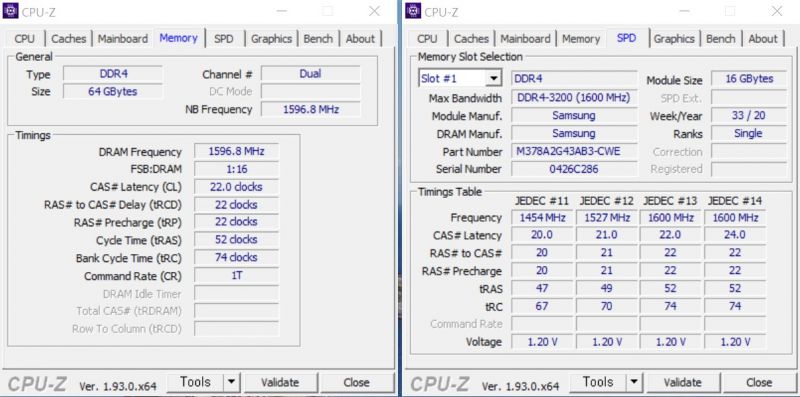Click the Module Manuf. Samsung value
This screenshot has height=397, width=800.
pos(574,115)
